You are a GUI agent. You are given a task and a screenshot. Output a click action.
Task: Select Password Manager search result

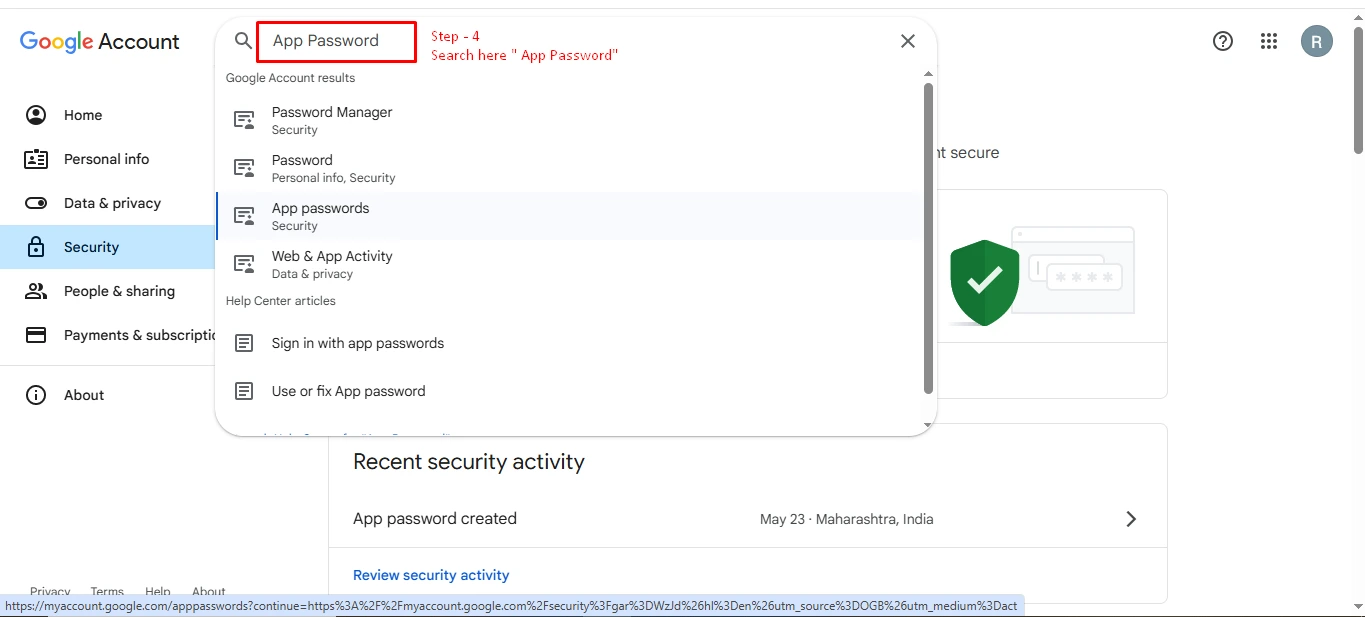point(332,120)
